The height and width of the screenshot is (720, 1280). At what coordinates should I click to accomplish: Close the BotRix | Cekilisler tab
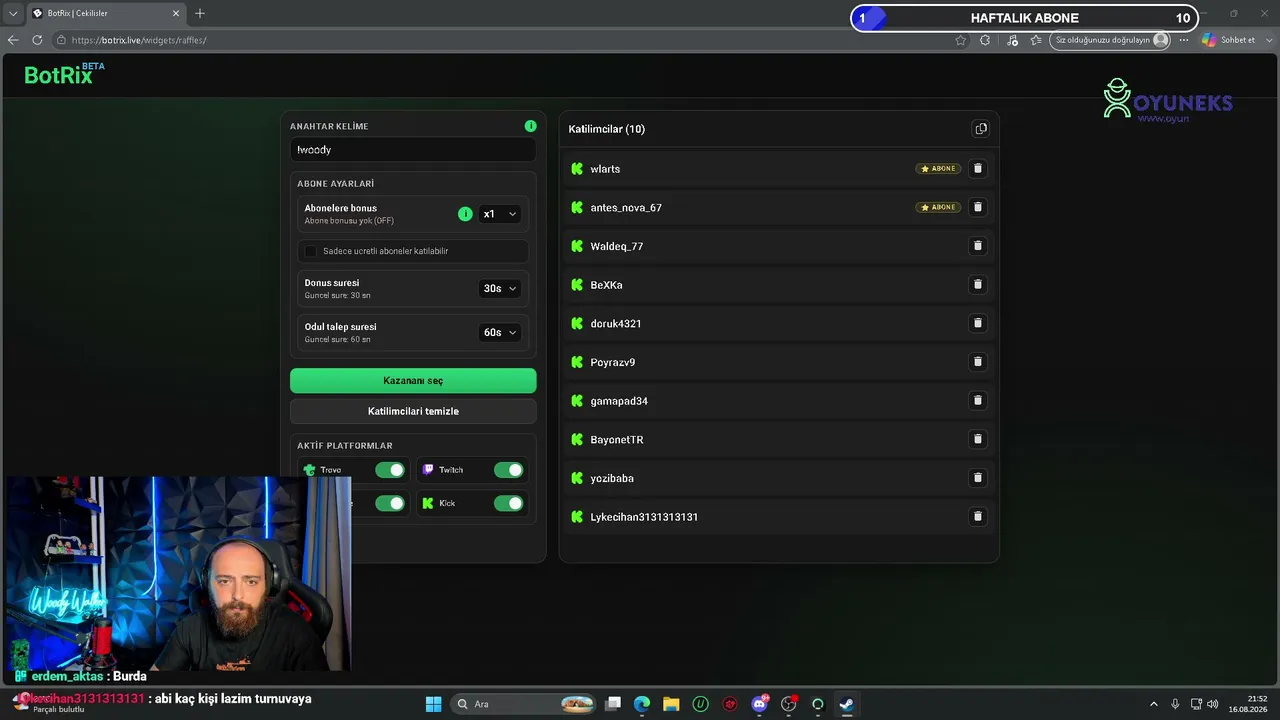tap(176, 13)
